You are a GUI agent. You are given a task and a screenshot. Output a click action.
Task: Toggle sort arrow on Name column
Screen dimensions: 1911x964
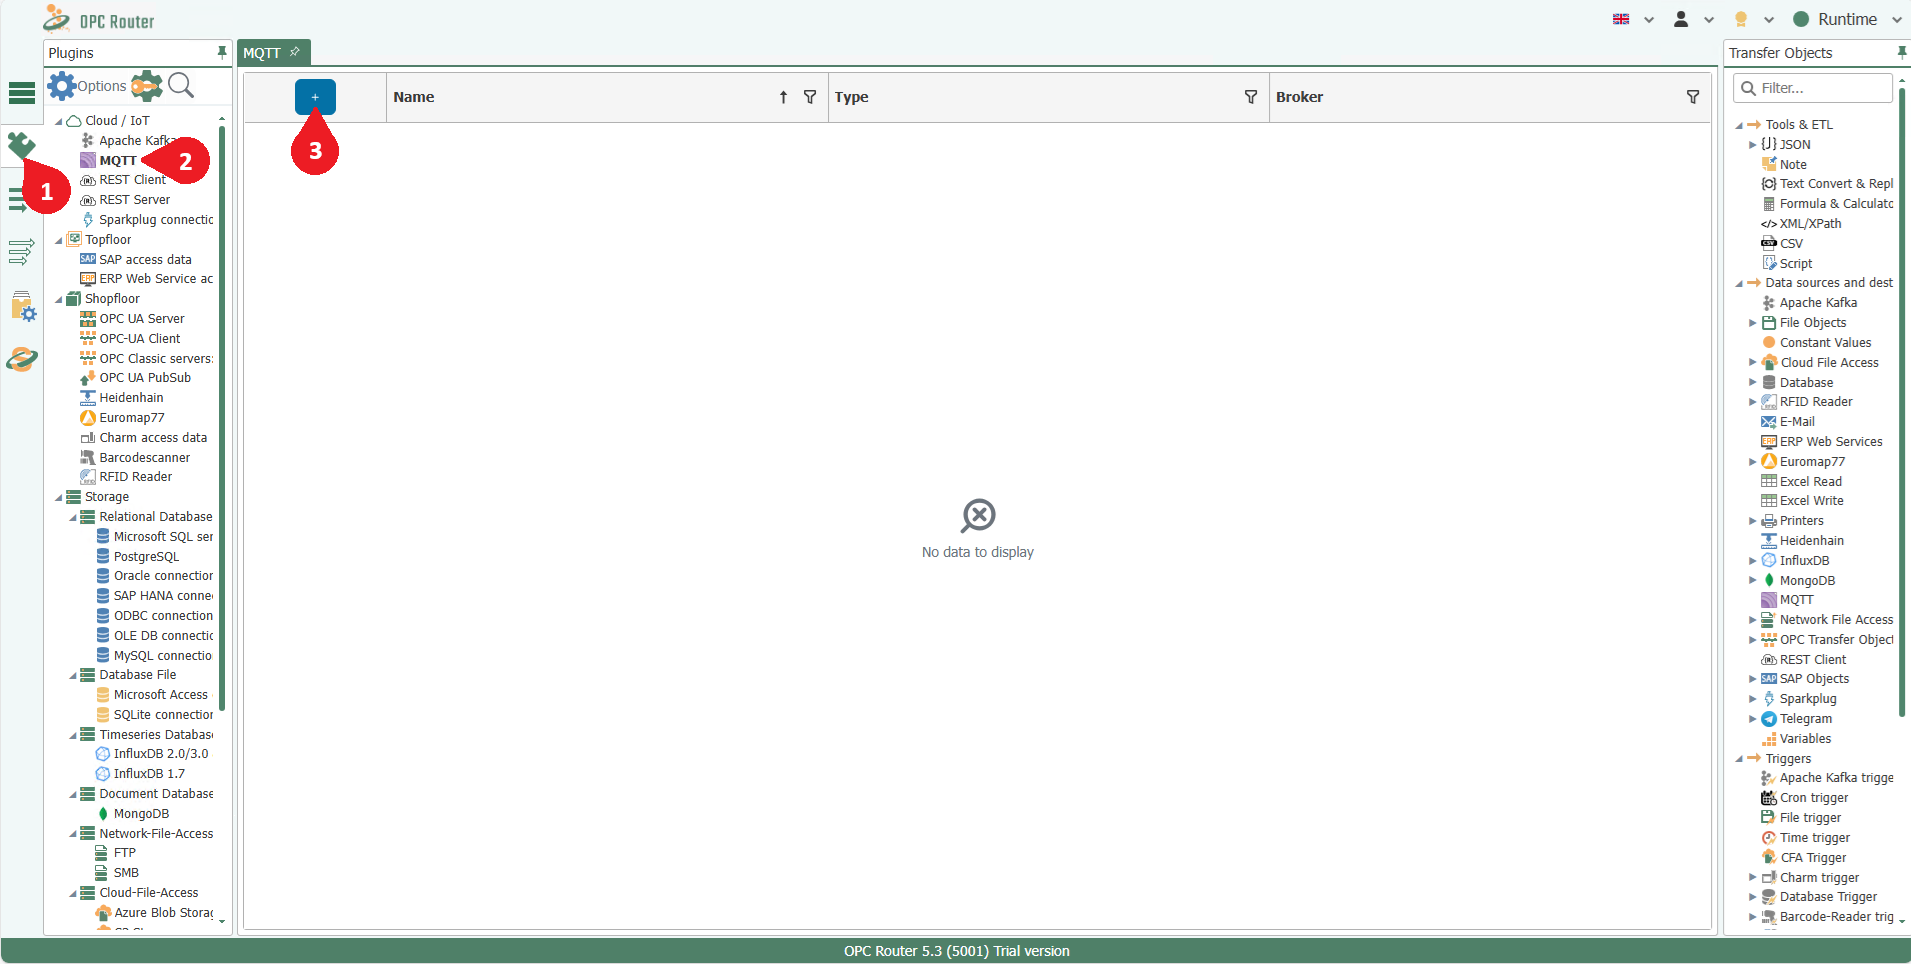point(783,97)
